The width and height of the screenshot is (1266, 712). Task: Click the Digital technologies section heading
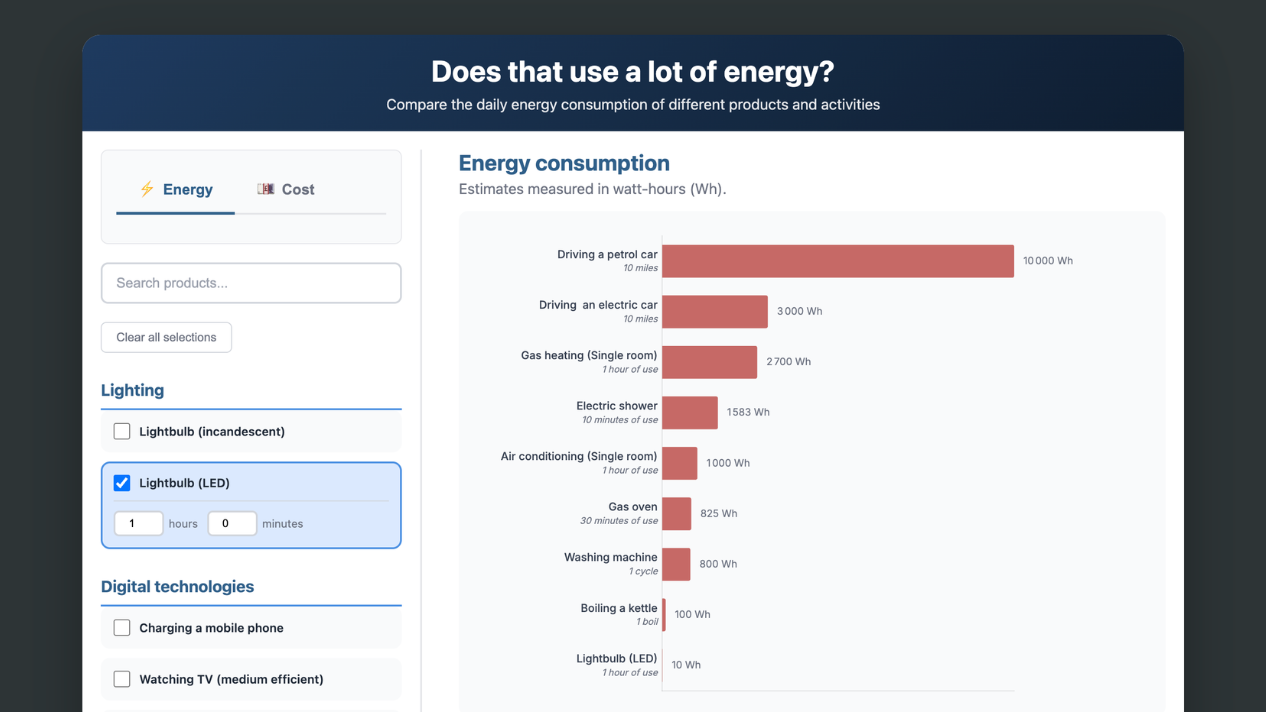(x=177, y=586)
